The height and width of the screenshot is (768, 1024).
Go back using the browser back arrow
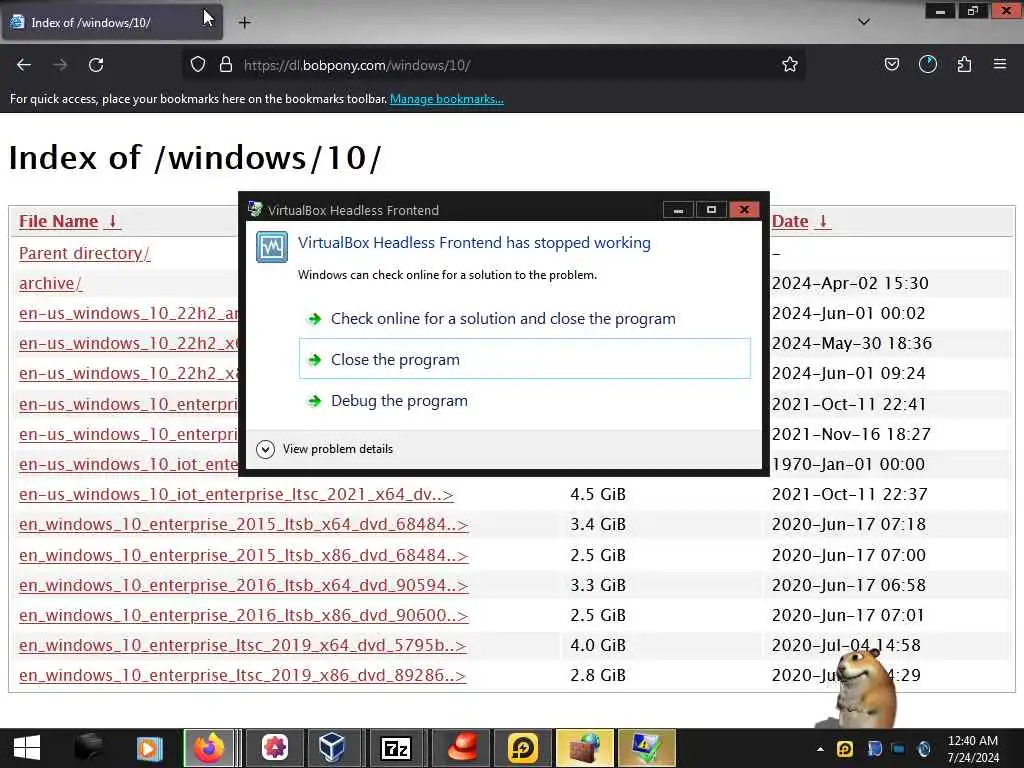[24, 65]
